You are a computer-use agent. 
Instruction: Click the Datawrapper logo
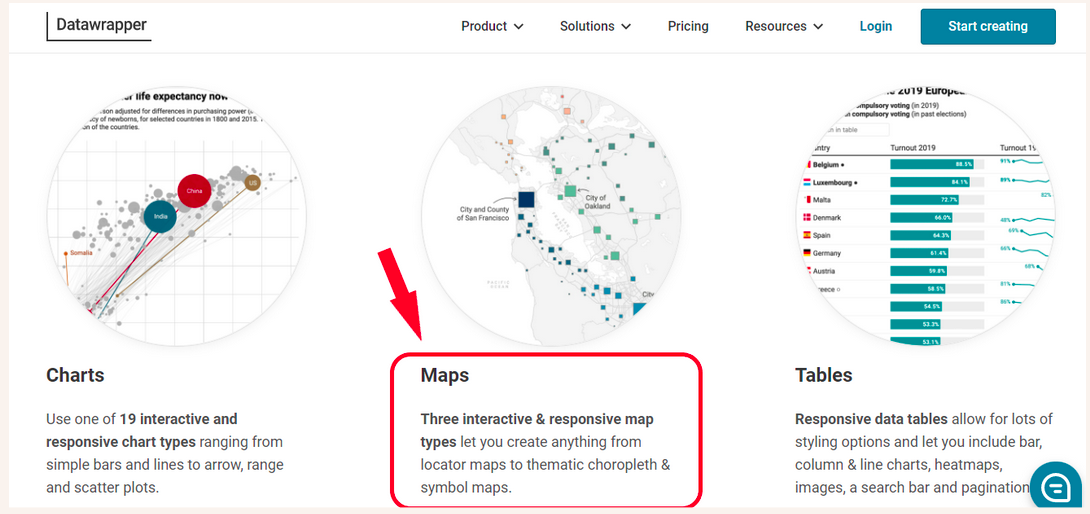(99, 24)
